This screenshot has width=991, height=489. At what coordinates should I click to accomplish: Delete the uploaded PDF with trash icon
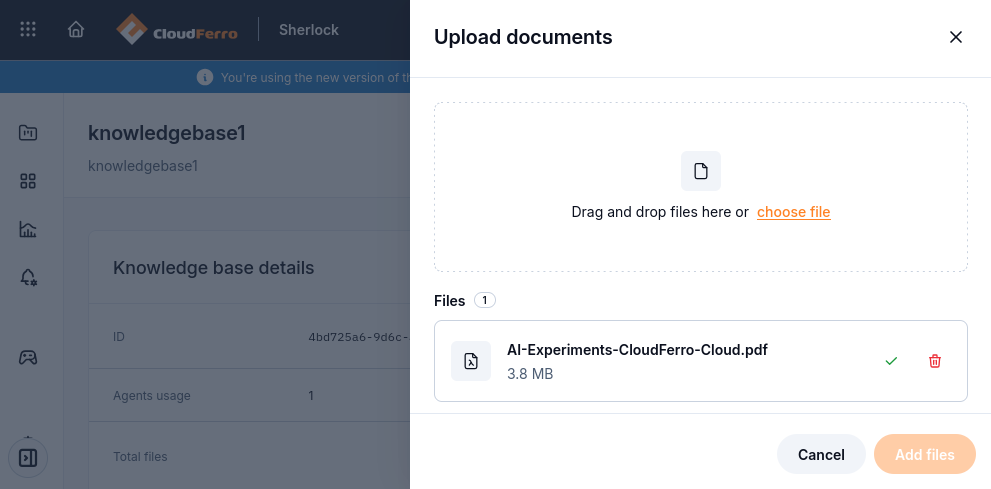[x=935, y=361]
